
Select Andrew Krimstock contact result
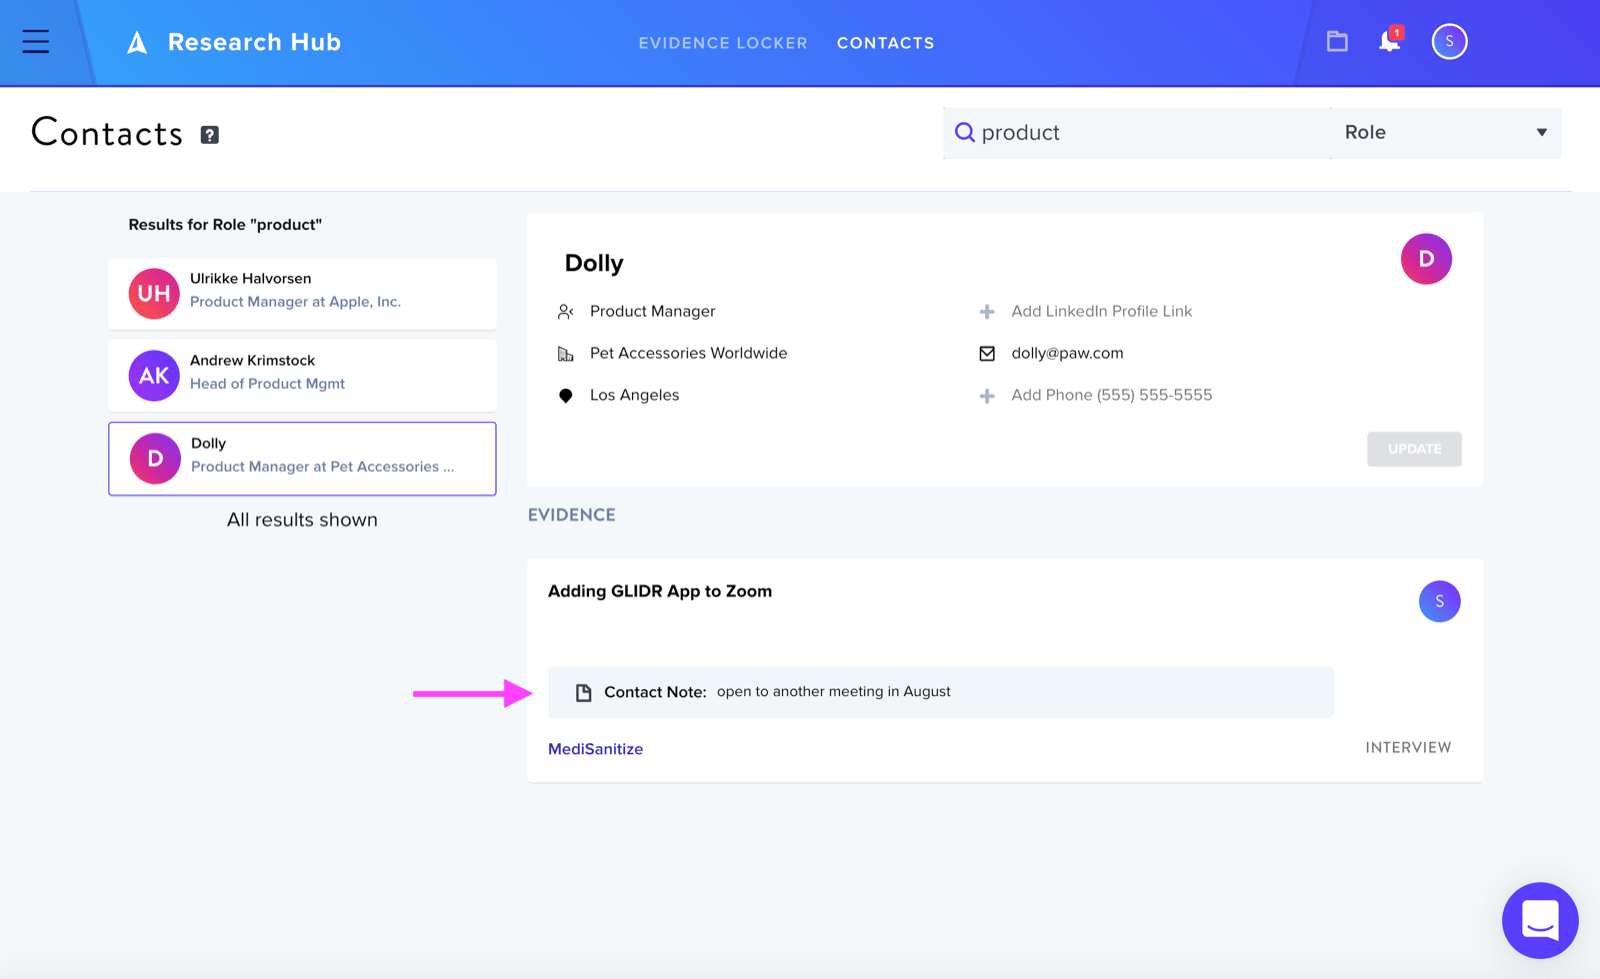coord(302,376)
